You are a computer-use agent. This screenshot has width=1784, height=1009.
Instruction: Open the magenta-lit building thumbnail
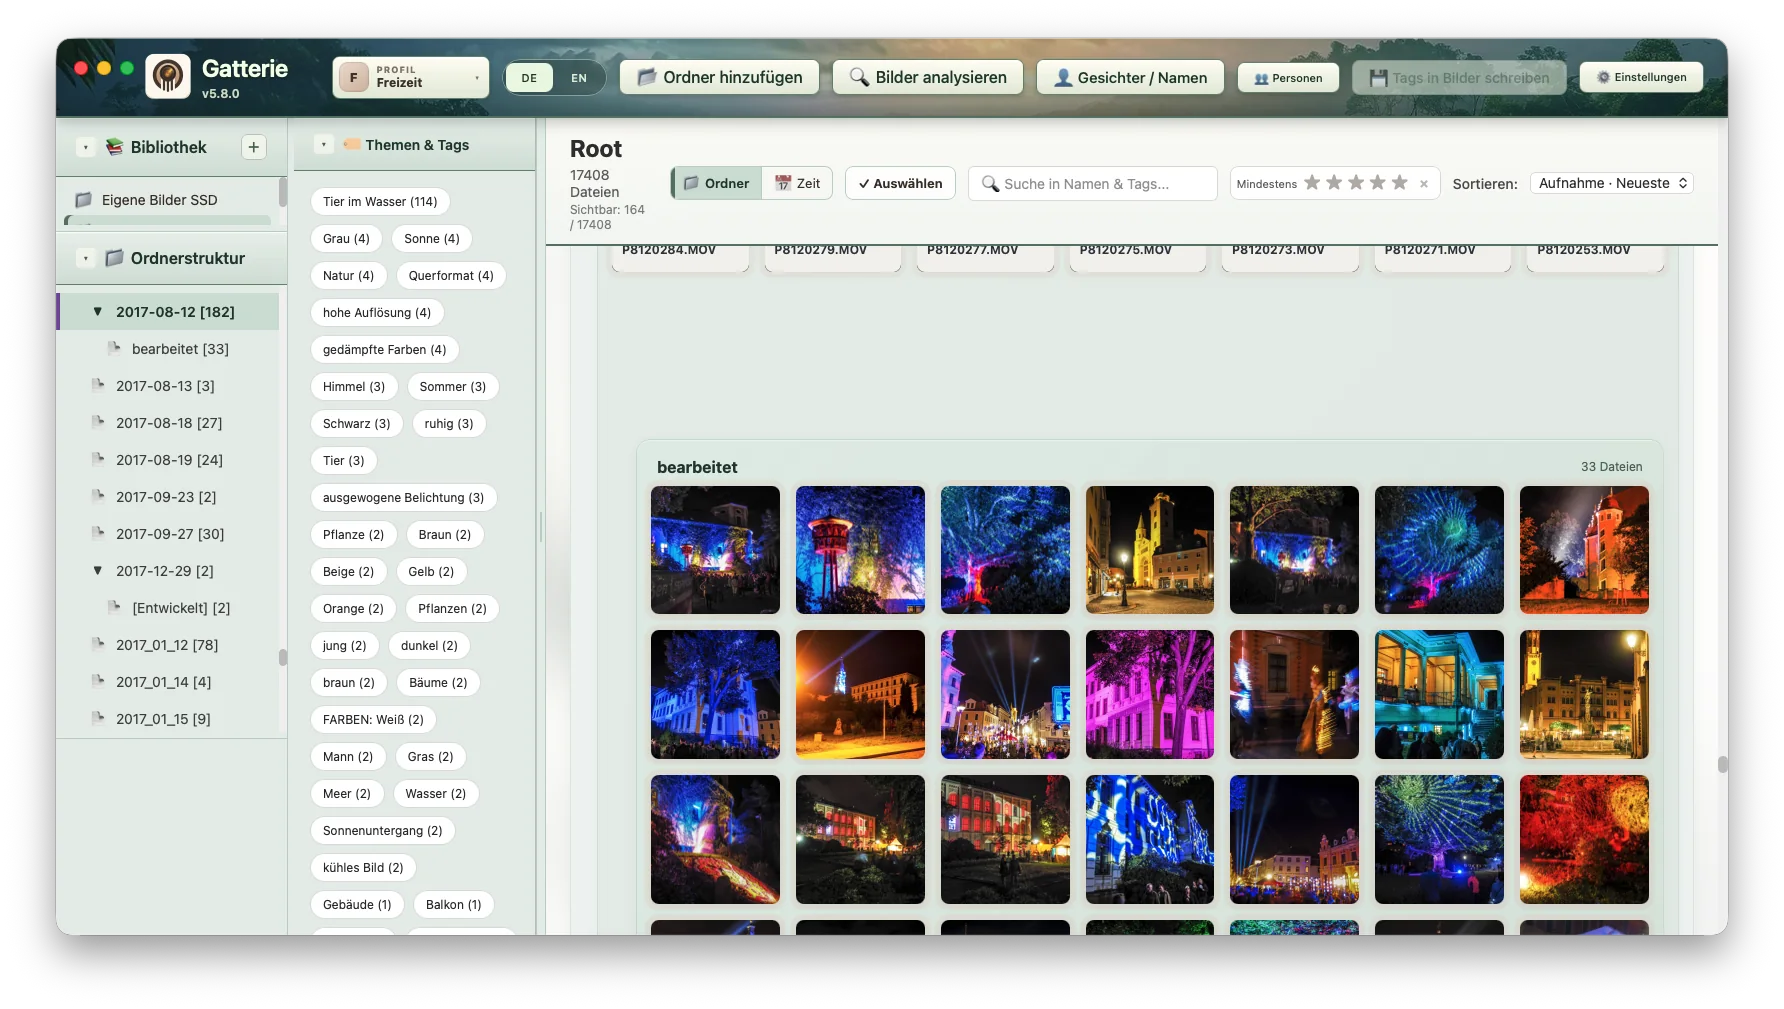point(1150,694)
